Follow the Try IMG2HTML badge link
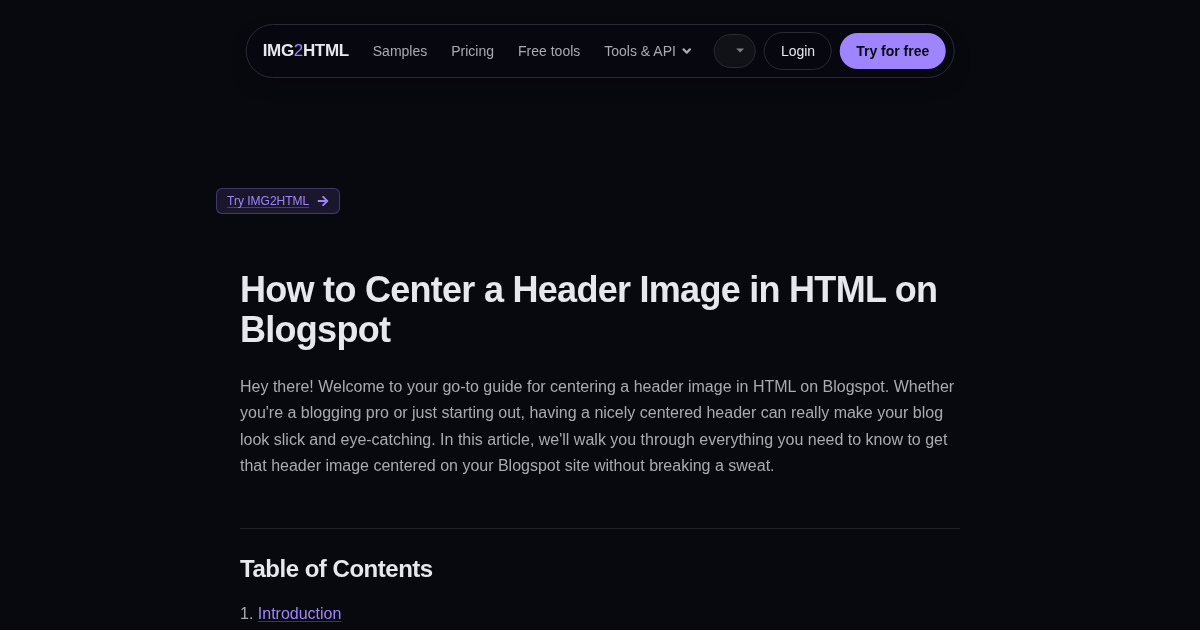1200x630 pixels. click(278, 201)
